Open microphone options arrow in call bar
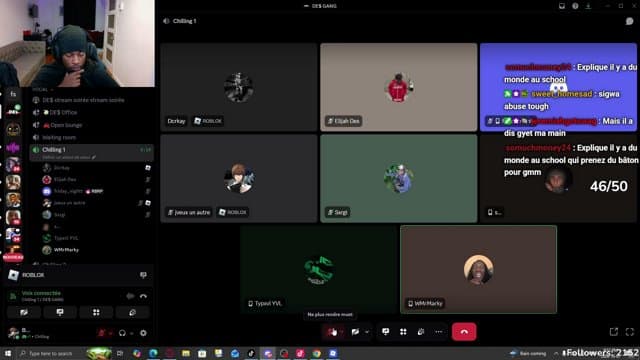The height and width of the screenshot is (360, 640). [342, 332]
